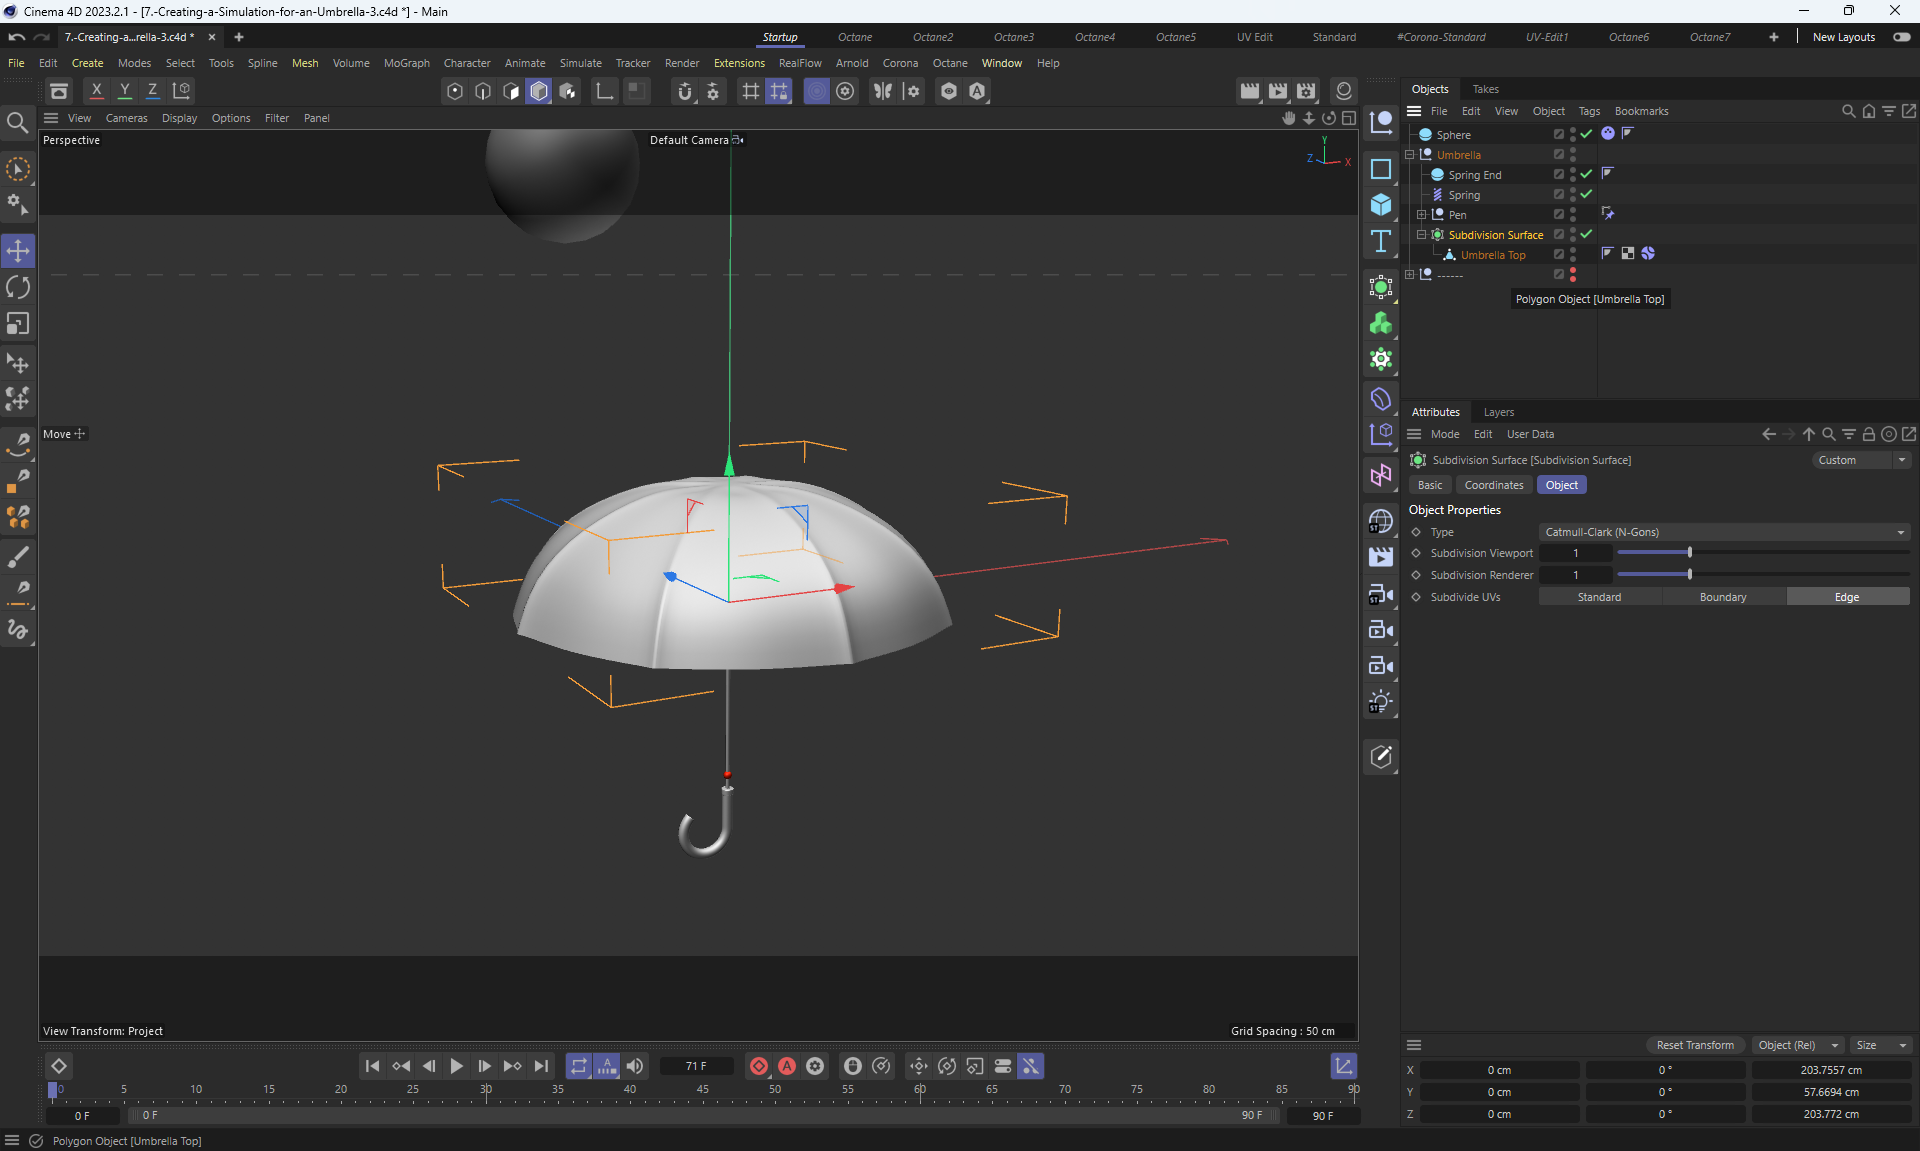Viewport: 1920px width, 1151px height.
Task: Collapse the Umbrella hierarchy
Action: coord(1410,155)
